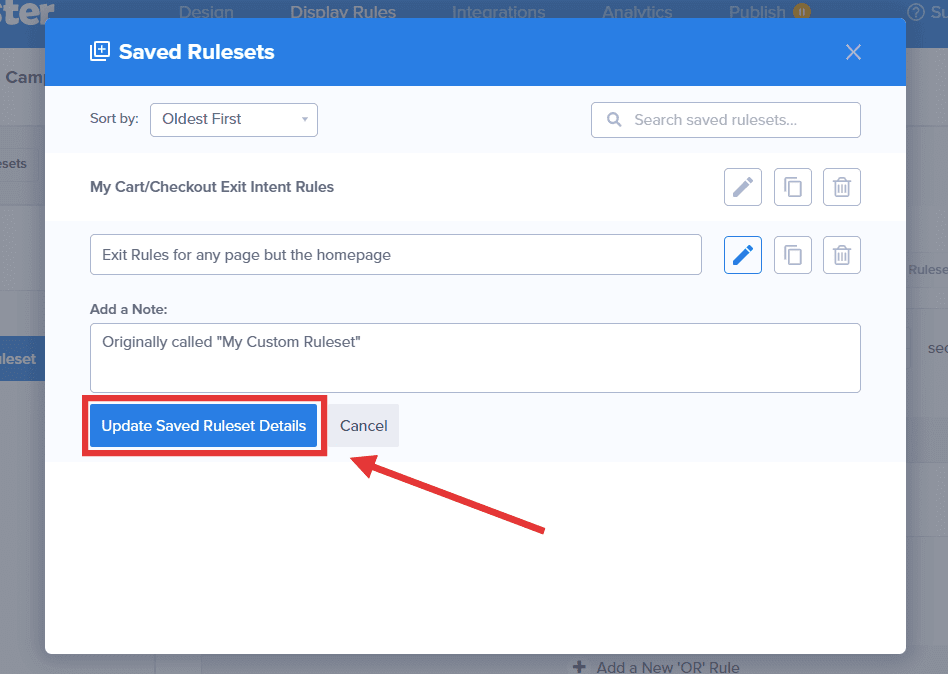Click the Add a Note text area

pos(475,358)
